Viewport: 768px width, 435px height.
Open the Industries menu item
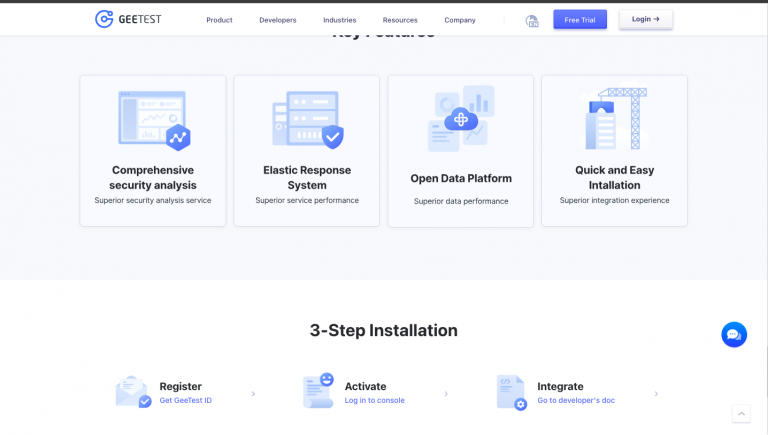tap(339, 20)
